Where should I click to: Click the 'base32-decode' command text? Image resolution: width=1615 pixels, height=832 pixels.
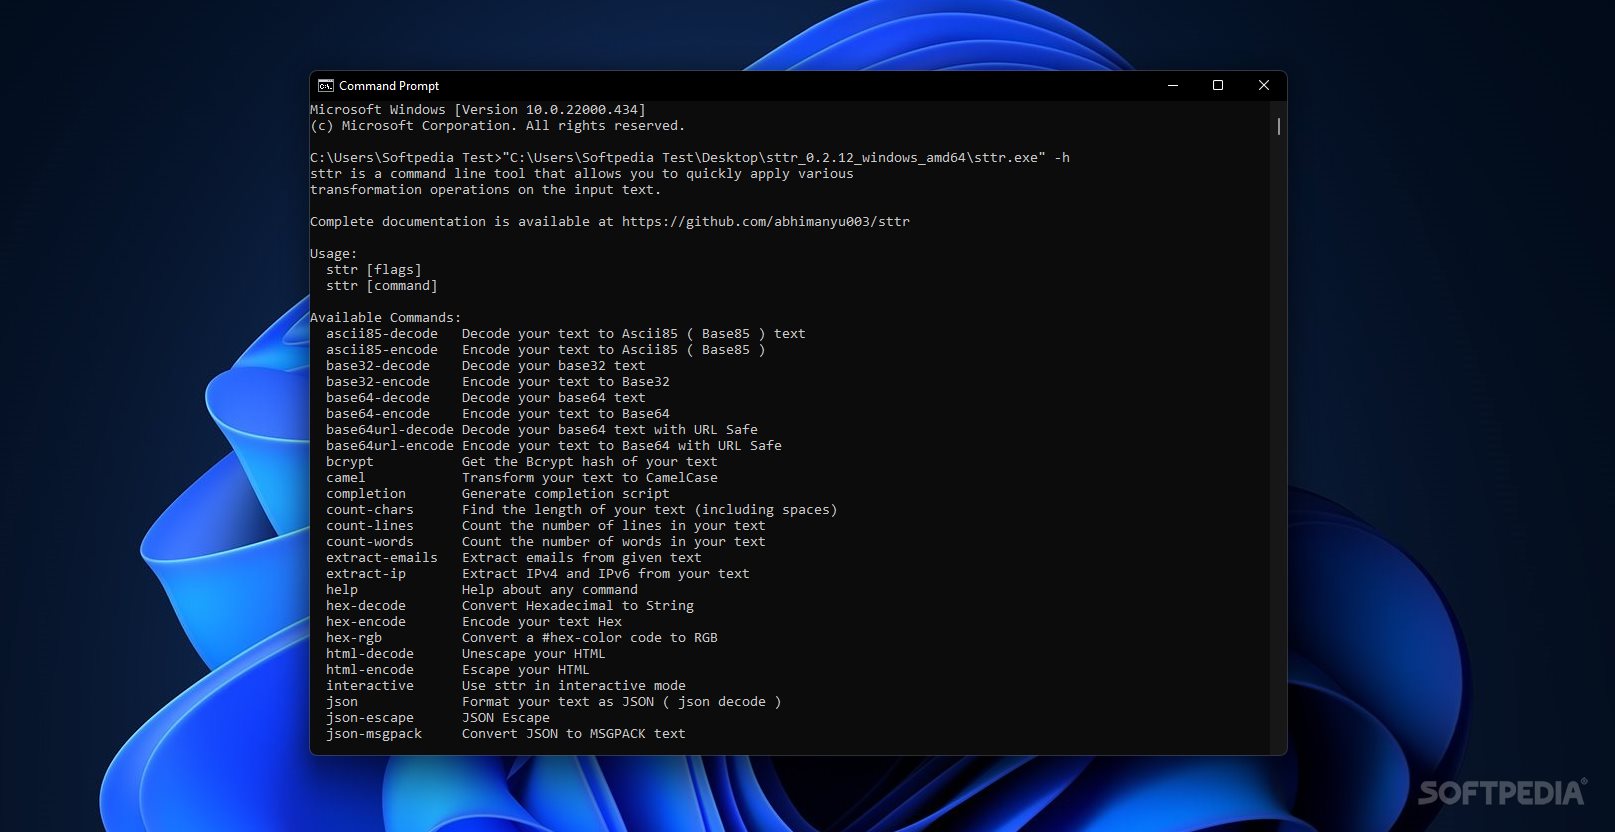[x=378, y=366]
